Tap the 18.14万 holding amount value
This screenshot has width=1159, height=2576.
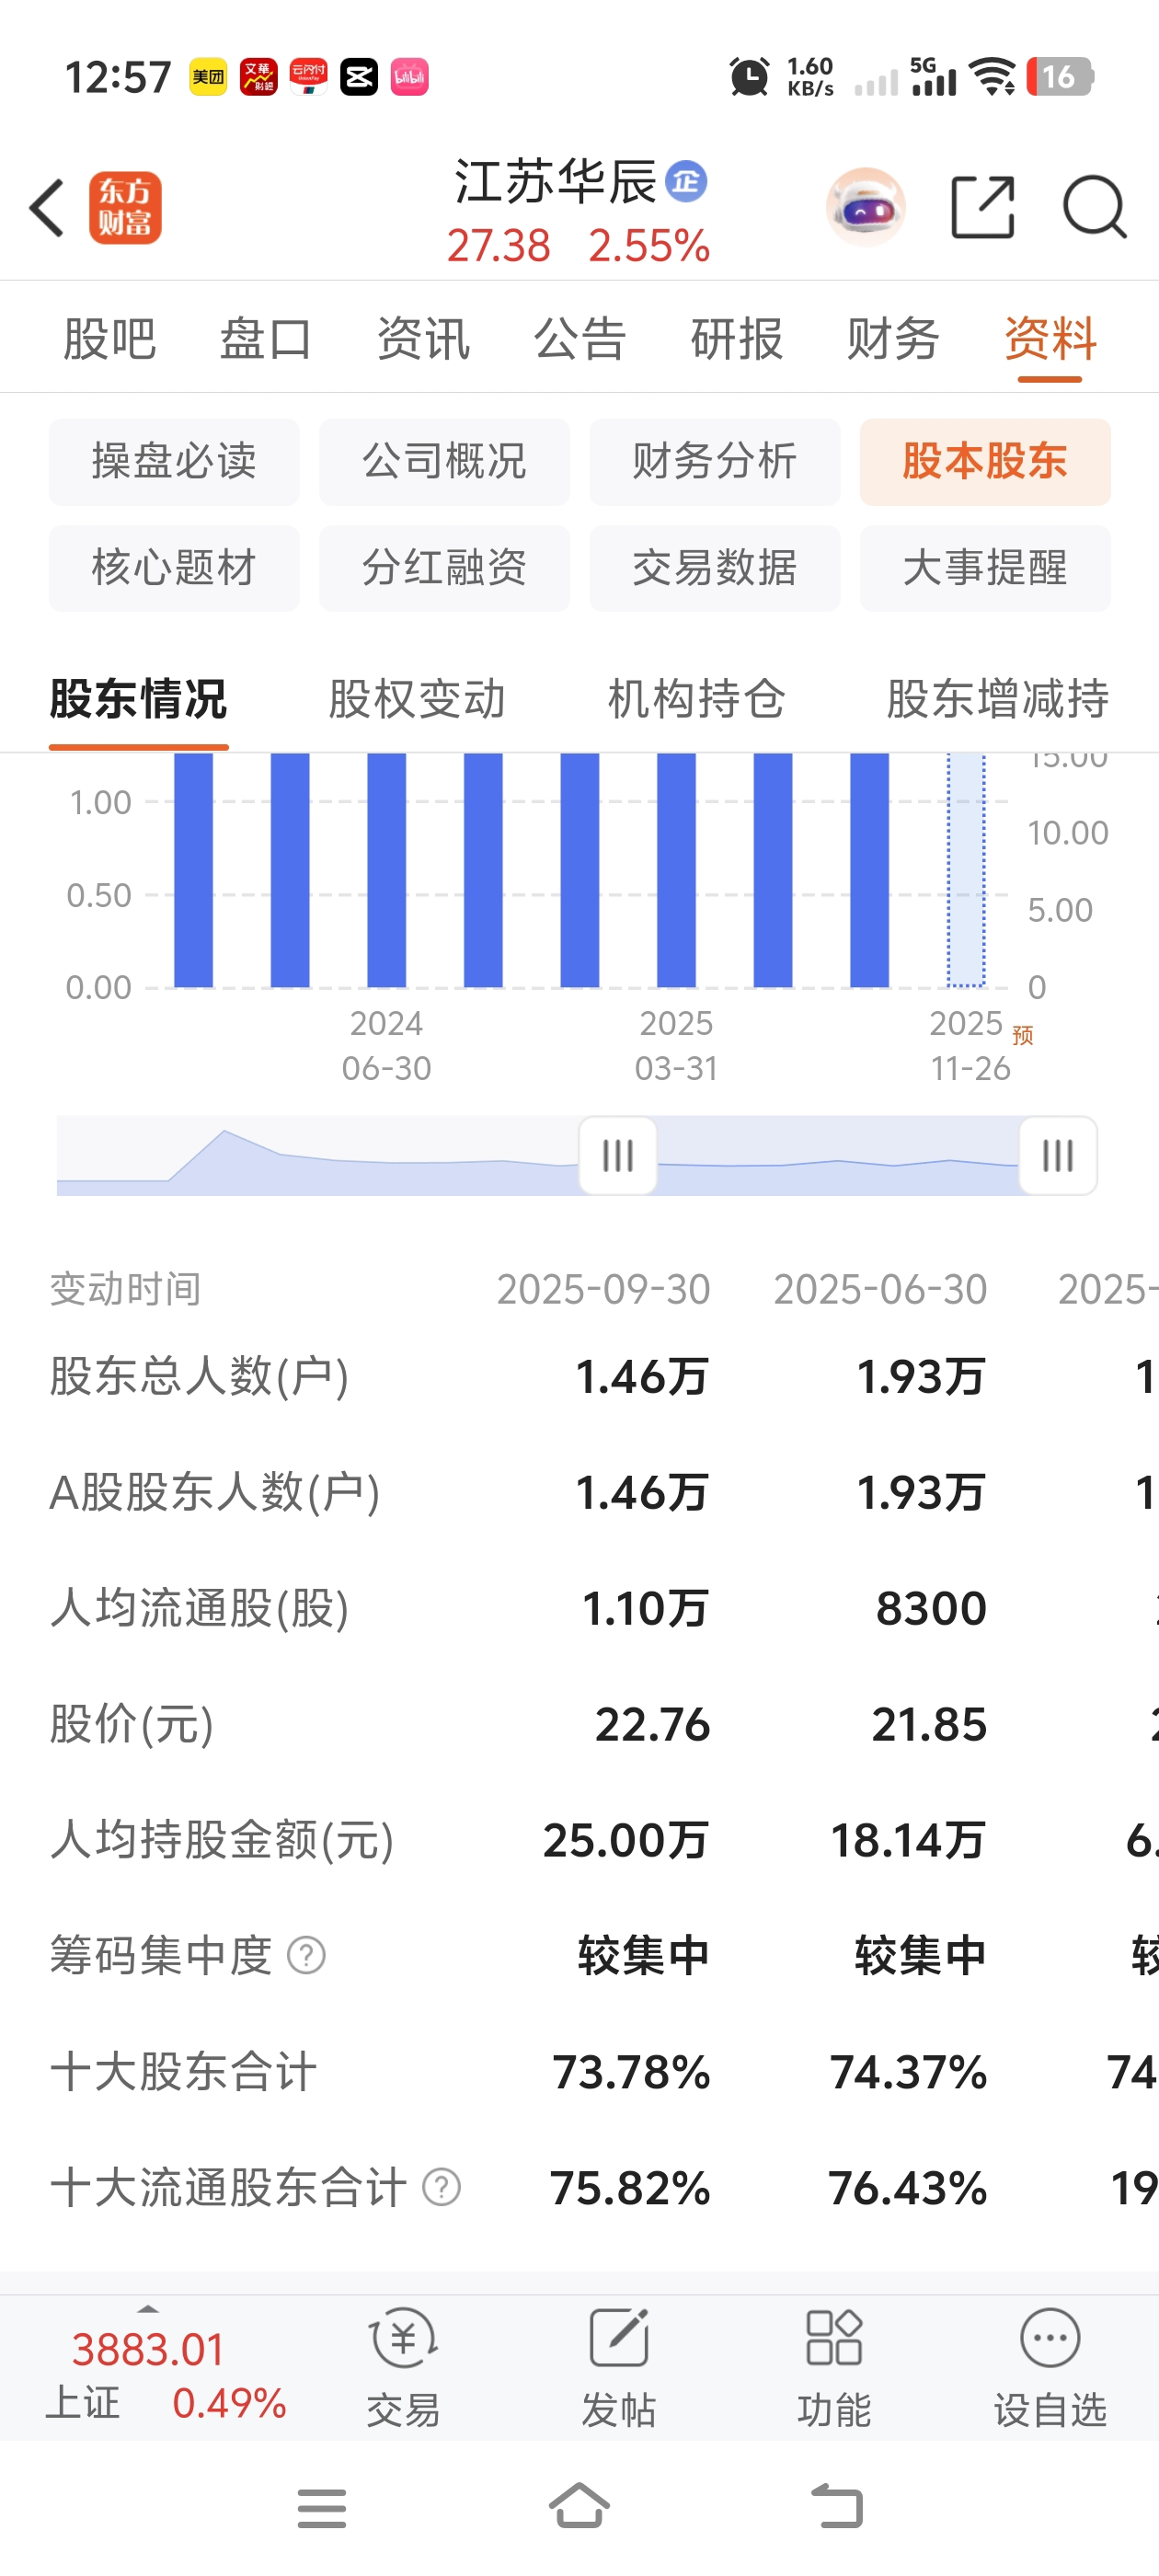pos(908,1840)
